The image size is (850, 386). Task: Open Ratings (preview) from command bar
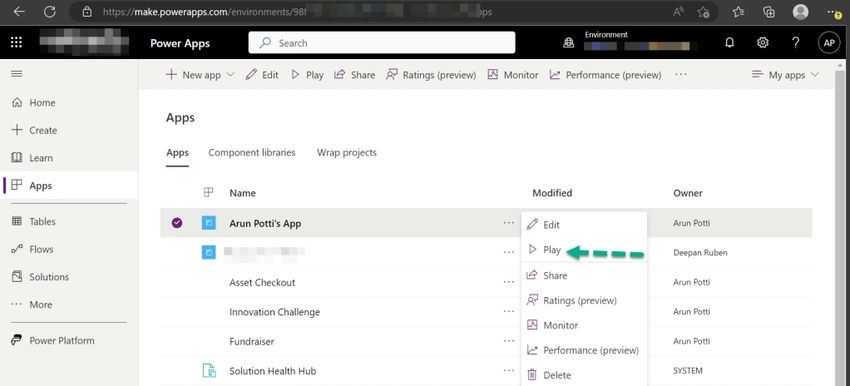[431, 75]
